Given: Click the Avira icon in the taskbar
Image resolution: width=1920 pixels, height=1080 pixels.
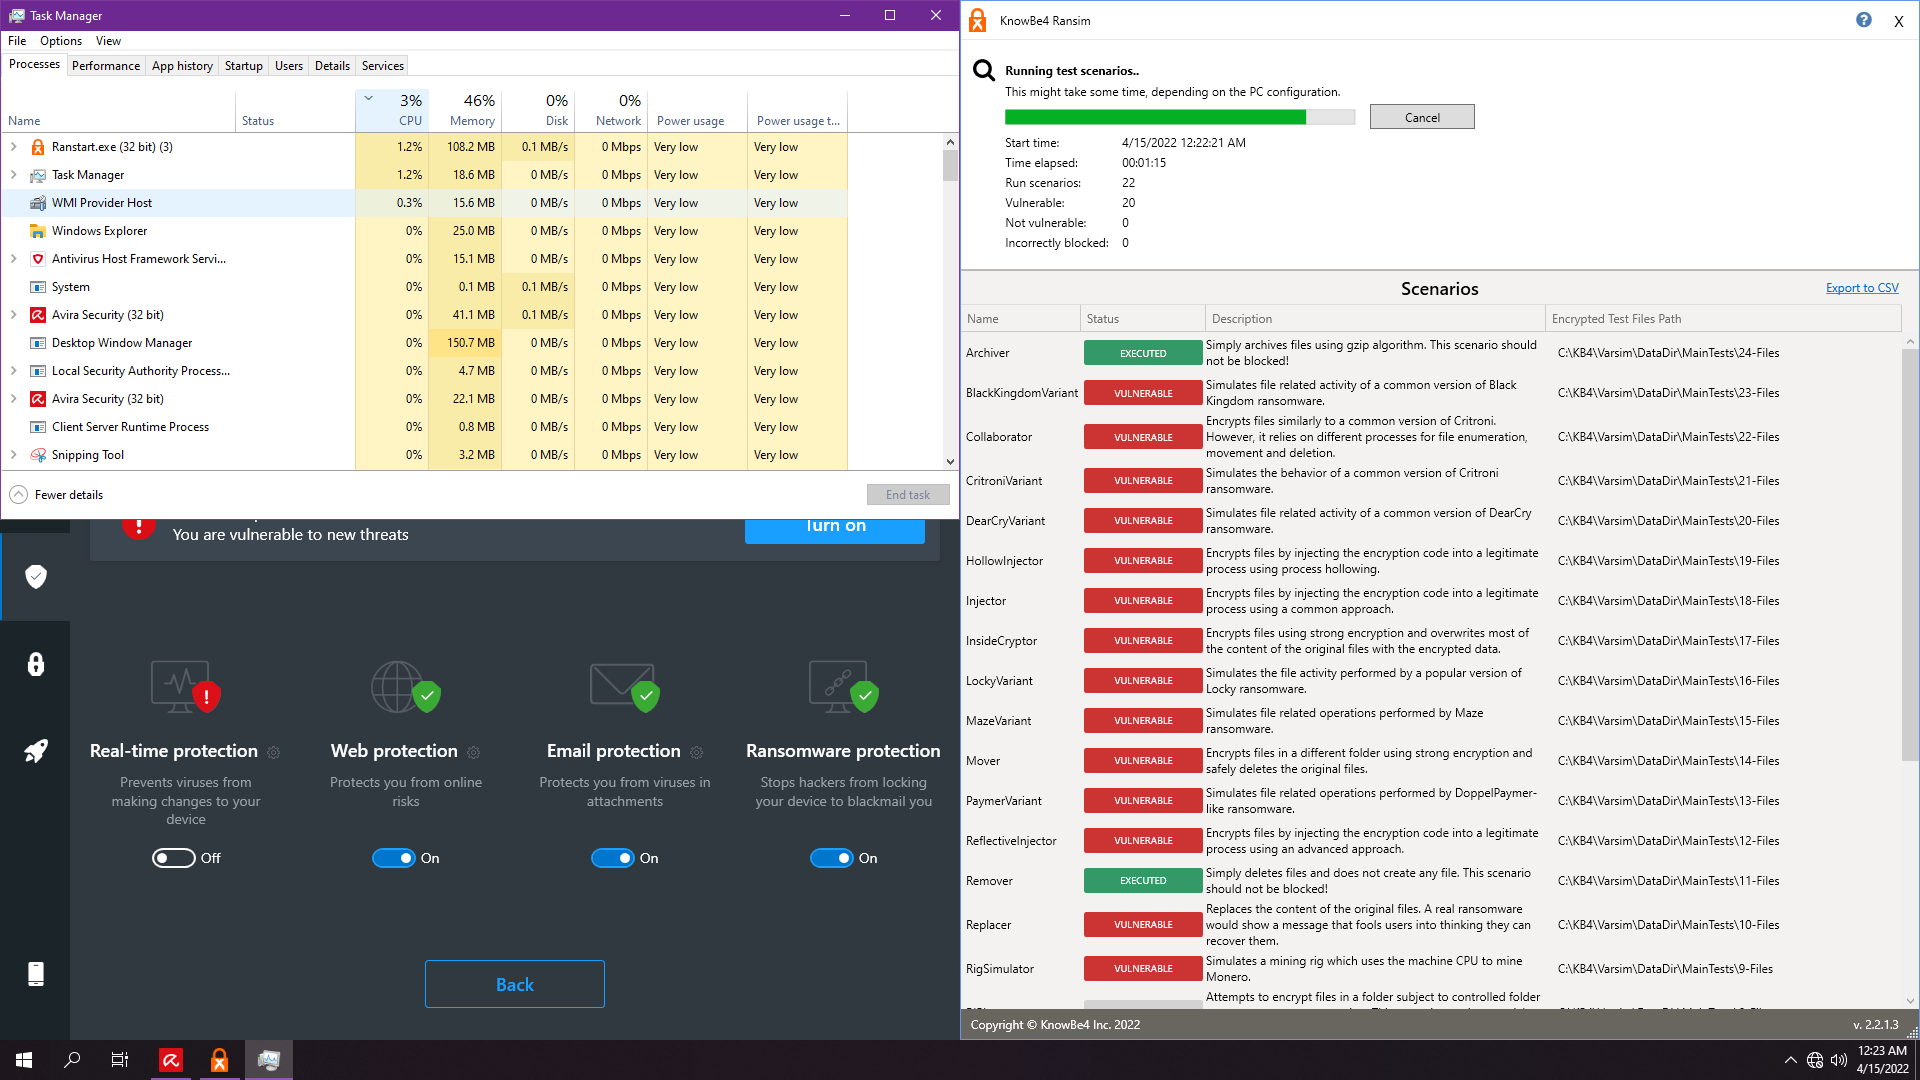Looking at the screenshot, I should 171,1060.
